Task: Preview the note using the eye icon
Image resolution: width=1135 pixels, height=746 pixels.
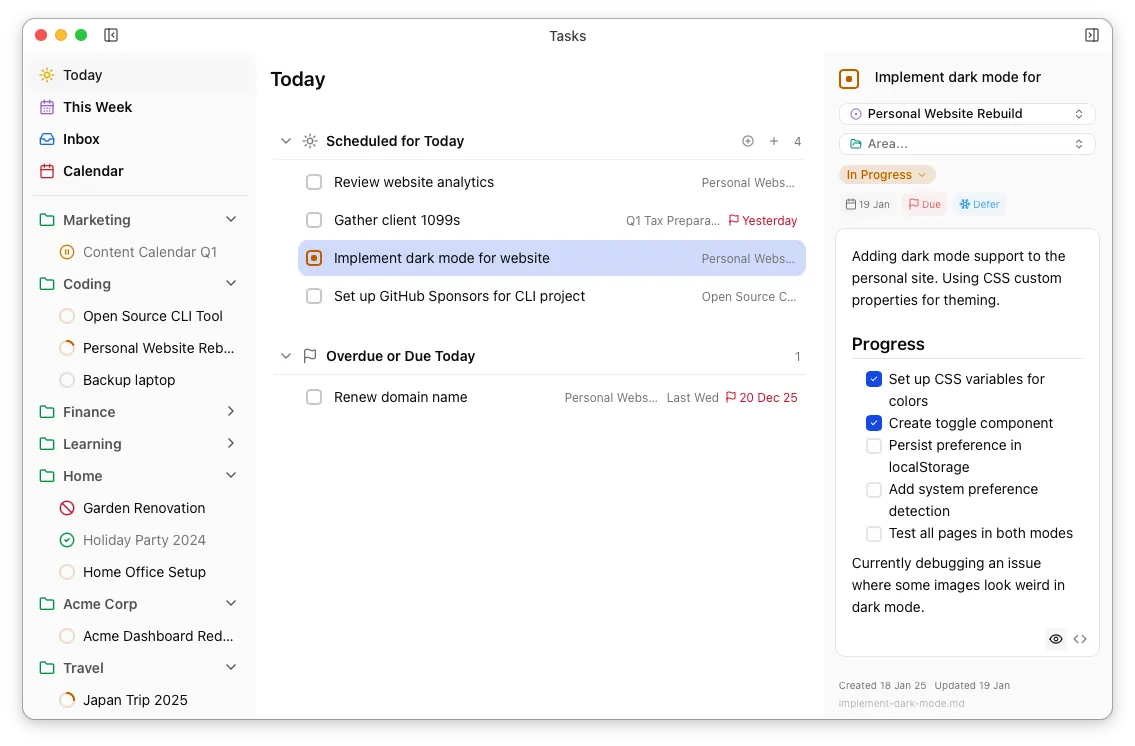Action: pyautogui.click(x=1055, y=638)
